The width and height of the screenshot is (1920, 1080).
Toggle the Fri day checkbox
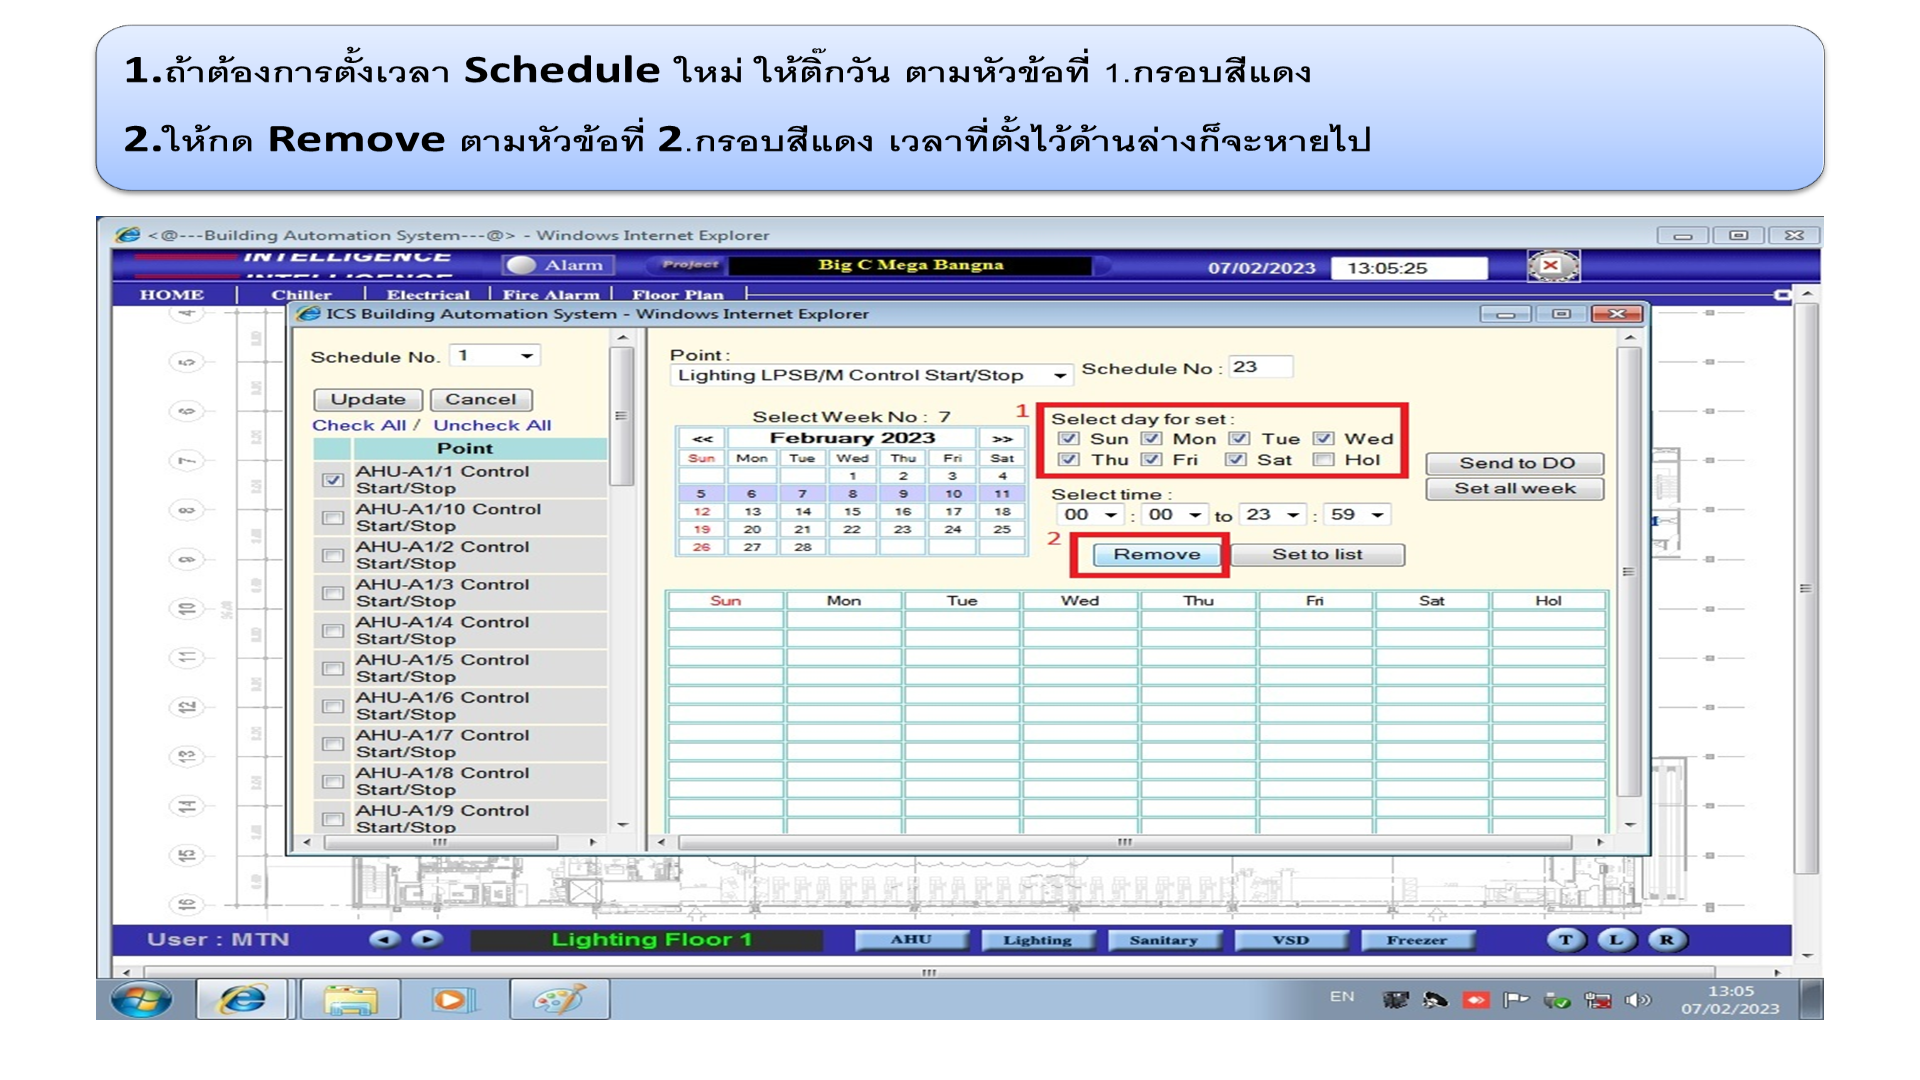(1152, 460)
